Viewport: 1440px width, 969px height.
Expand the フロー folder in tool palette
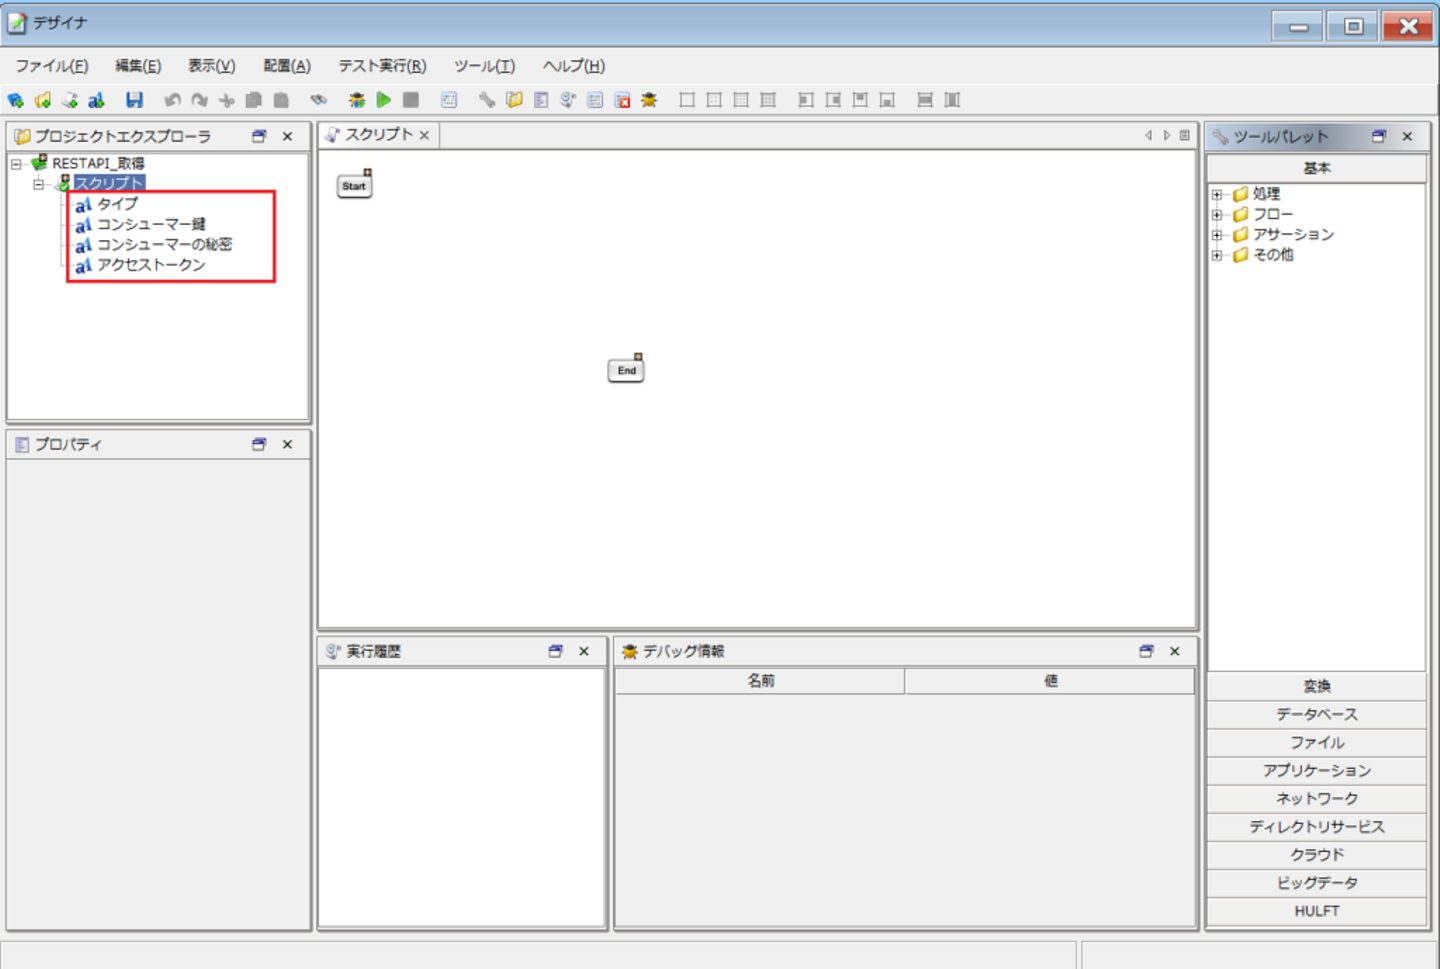pyautogui.click(x=1217, y=215)
